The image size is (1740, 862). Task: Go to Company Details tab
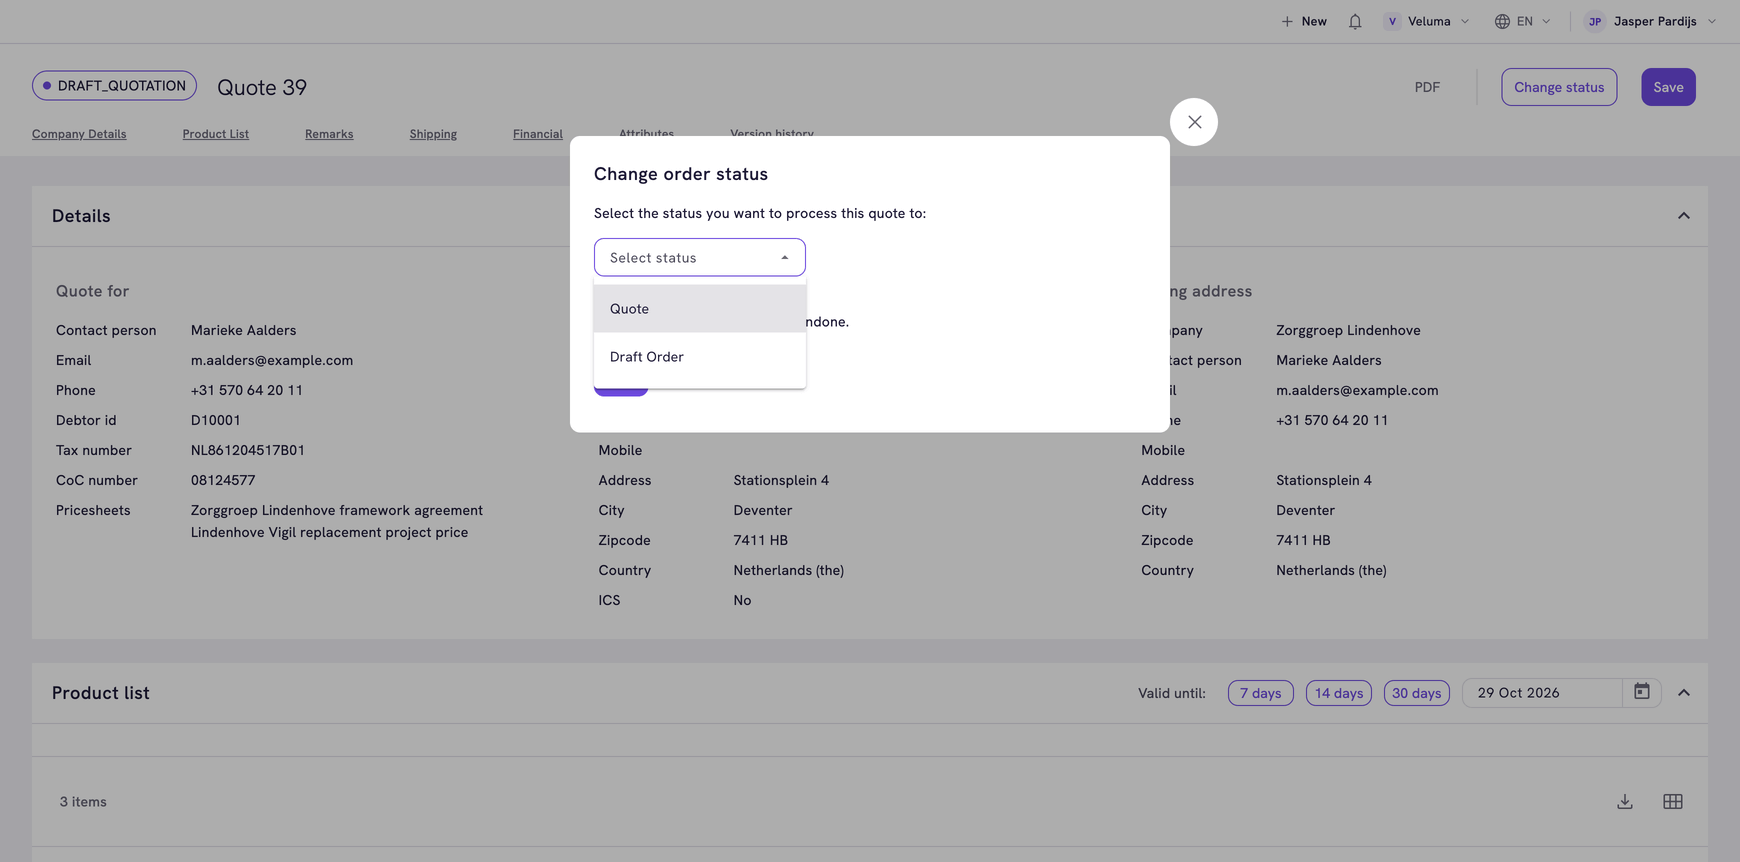click(x=79, y=134)
